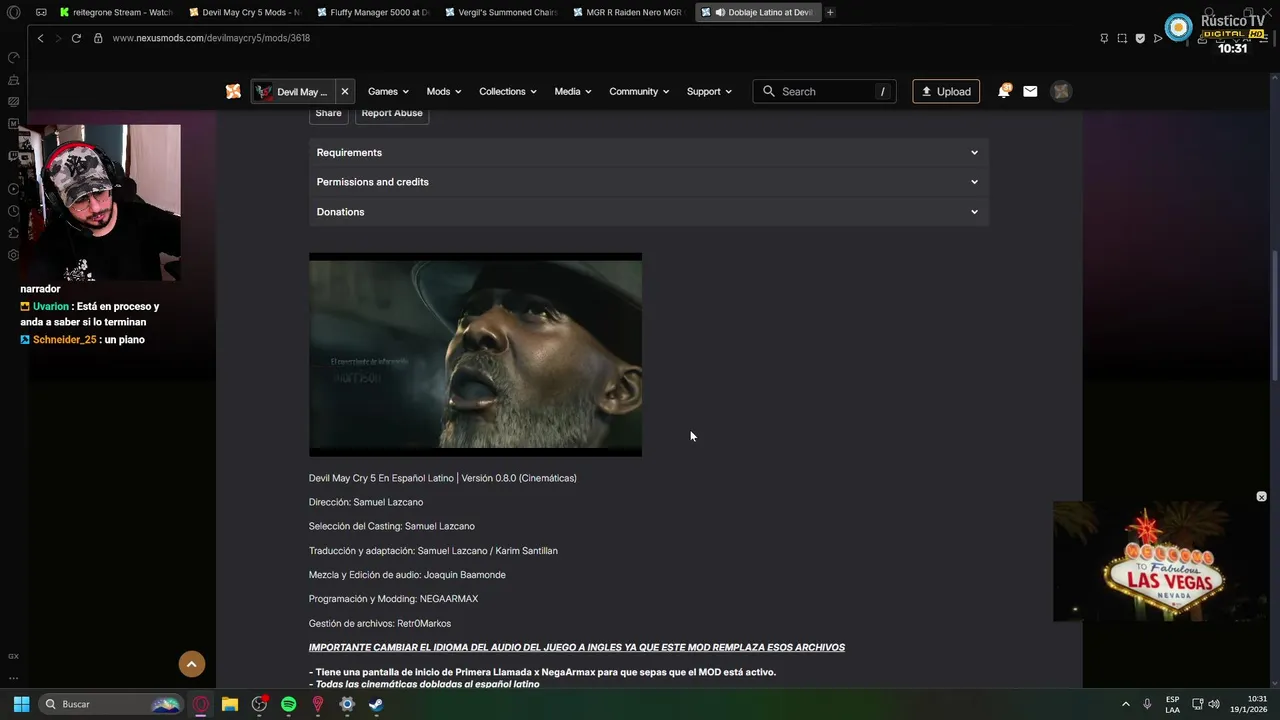
Task: Switch to Fluffy Manager 5000 tab
Action: (374, 12)
